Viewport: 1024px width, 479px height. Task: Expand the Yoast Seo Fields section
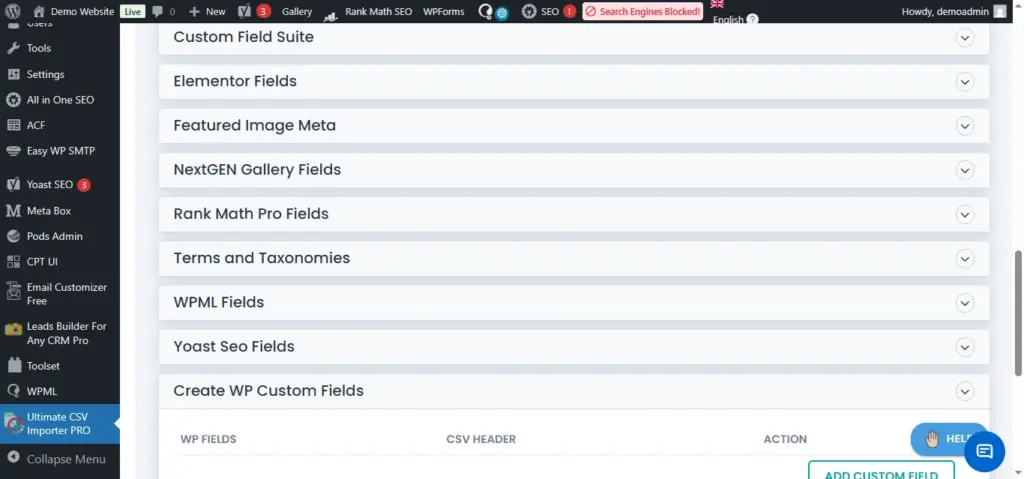tap(965, 347)
